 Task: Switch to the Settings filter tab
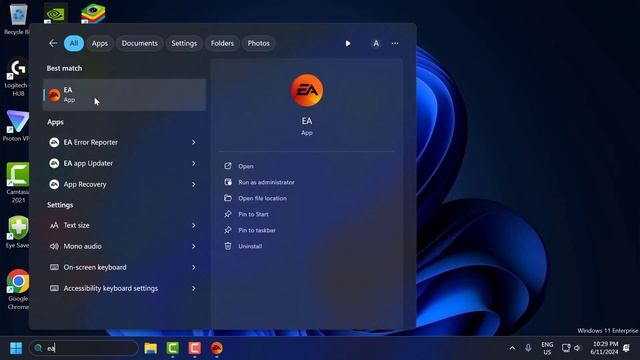(184, 43)
